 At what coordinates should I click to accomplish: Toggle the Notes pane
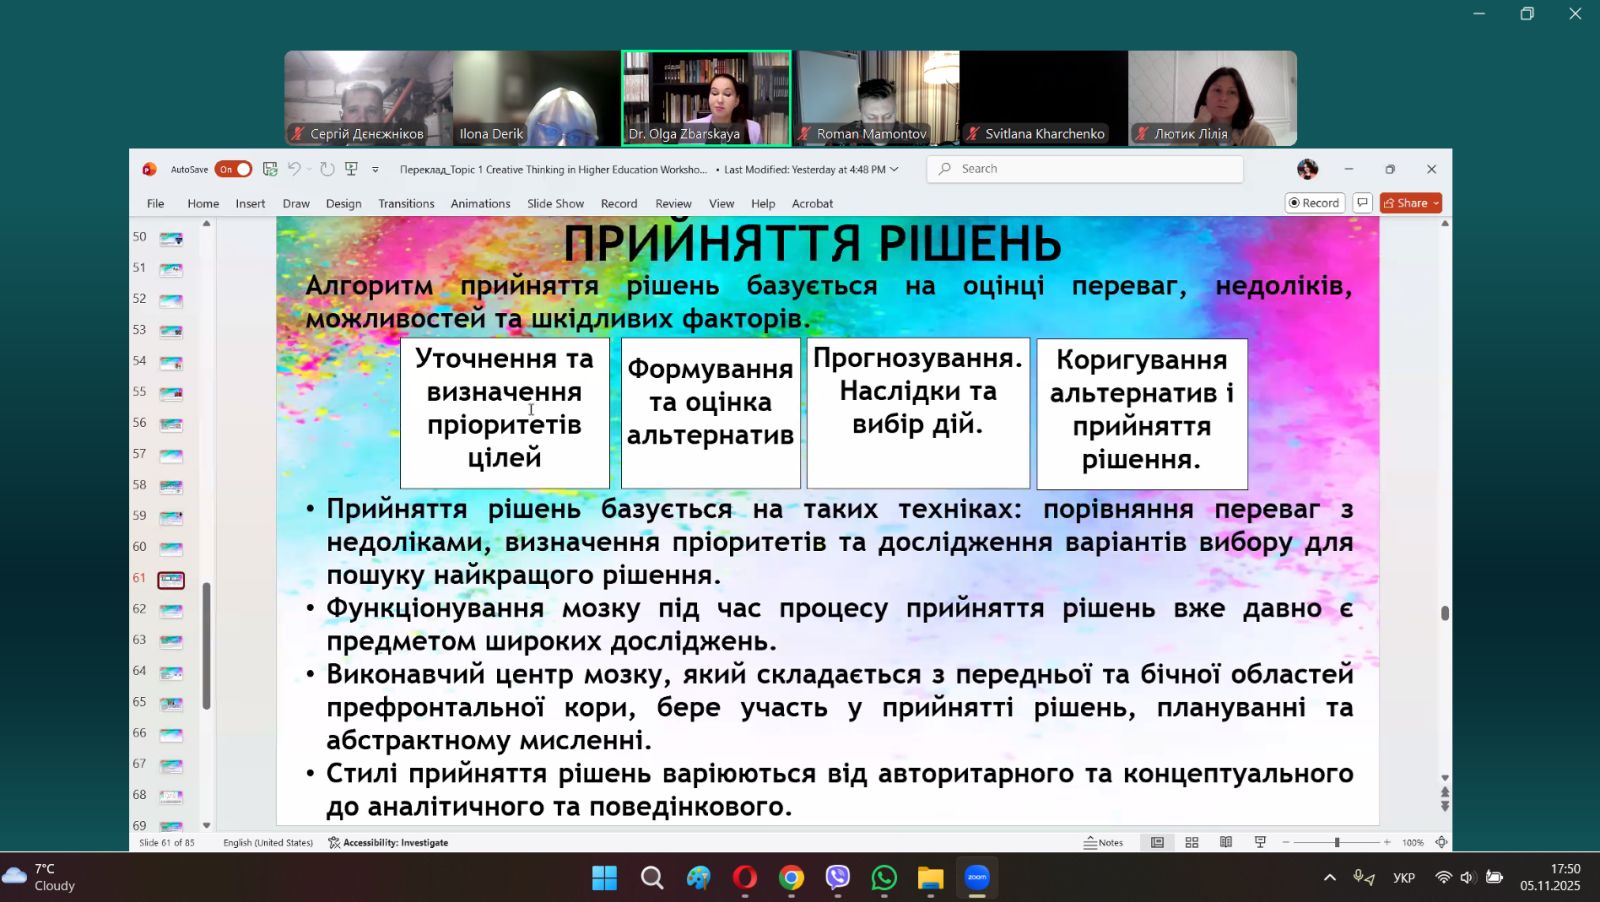[x=1104, y=843]
